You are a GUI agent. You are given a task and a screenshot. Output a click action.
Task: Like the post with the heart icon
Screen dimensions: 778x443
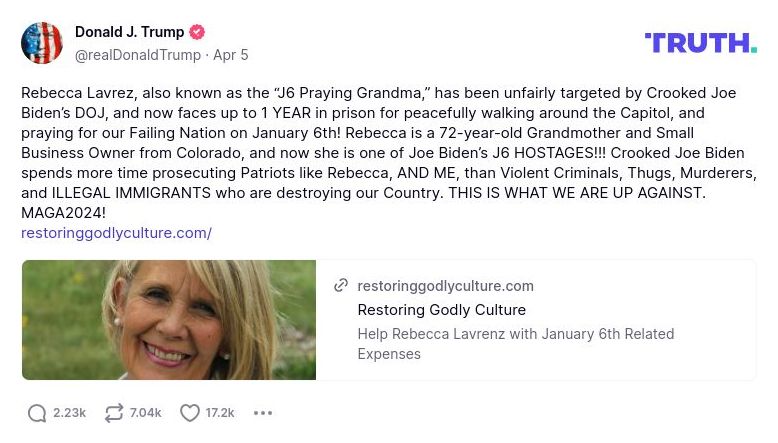(x=190, y=413)
